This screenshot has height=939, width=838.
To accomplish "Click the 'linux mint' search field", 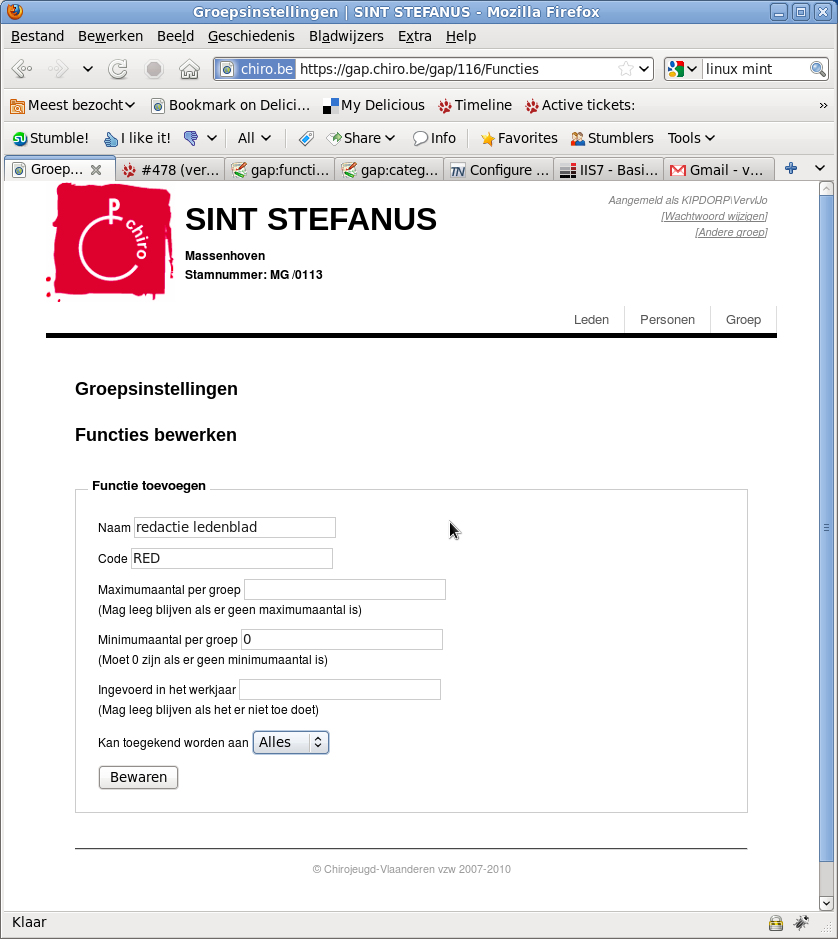I will click(755, 69).
